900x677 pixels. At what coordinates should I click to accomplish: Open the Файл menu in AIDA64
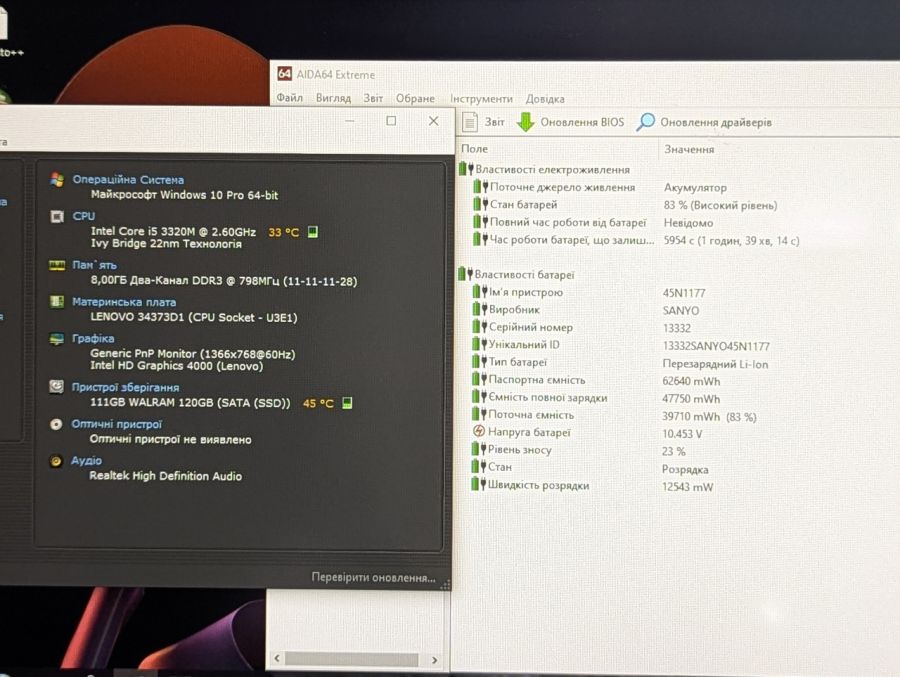289,98
